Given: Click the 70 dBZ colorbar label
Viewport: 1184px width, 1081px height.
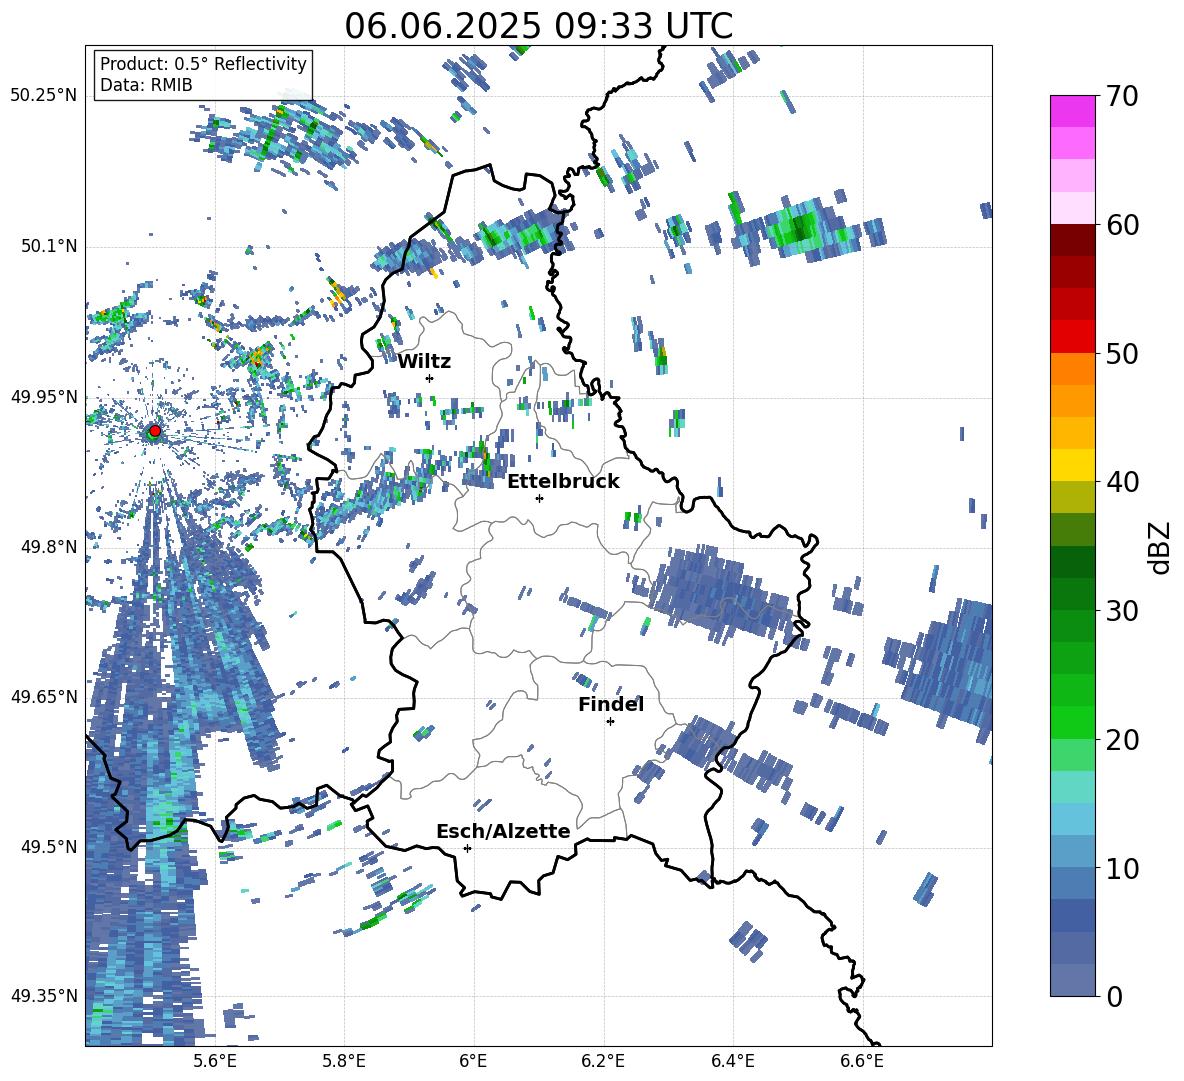Looking at the screenshot, I should (1122, 96).
